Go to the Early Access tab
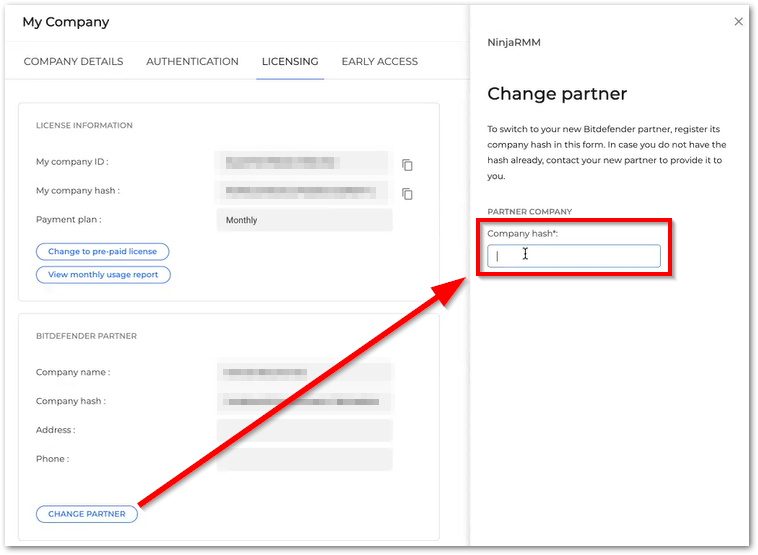The height and width of the screenshot is (555, 758). point(379,62)
